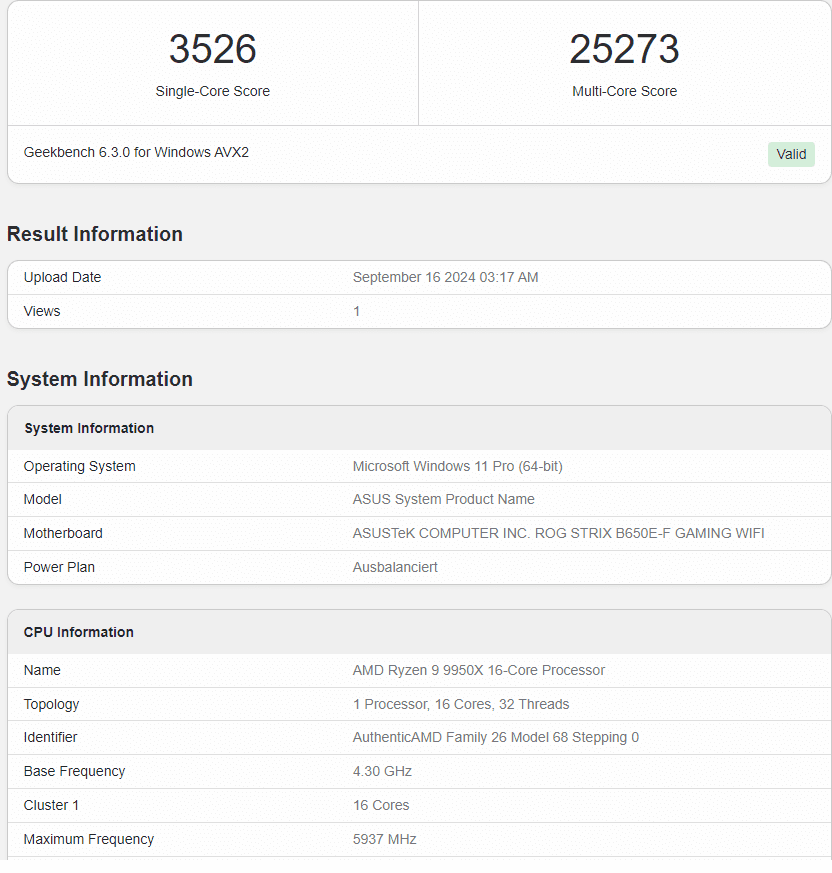The height and width of the screenshot is (873, 832).
Task: Select the 3526 single-core score number
Action: click(212, 49)
